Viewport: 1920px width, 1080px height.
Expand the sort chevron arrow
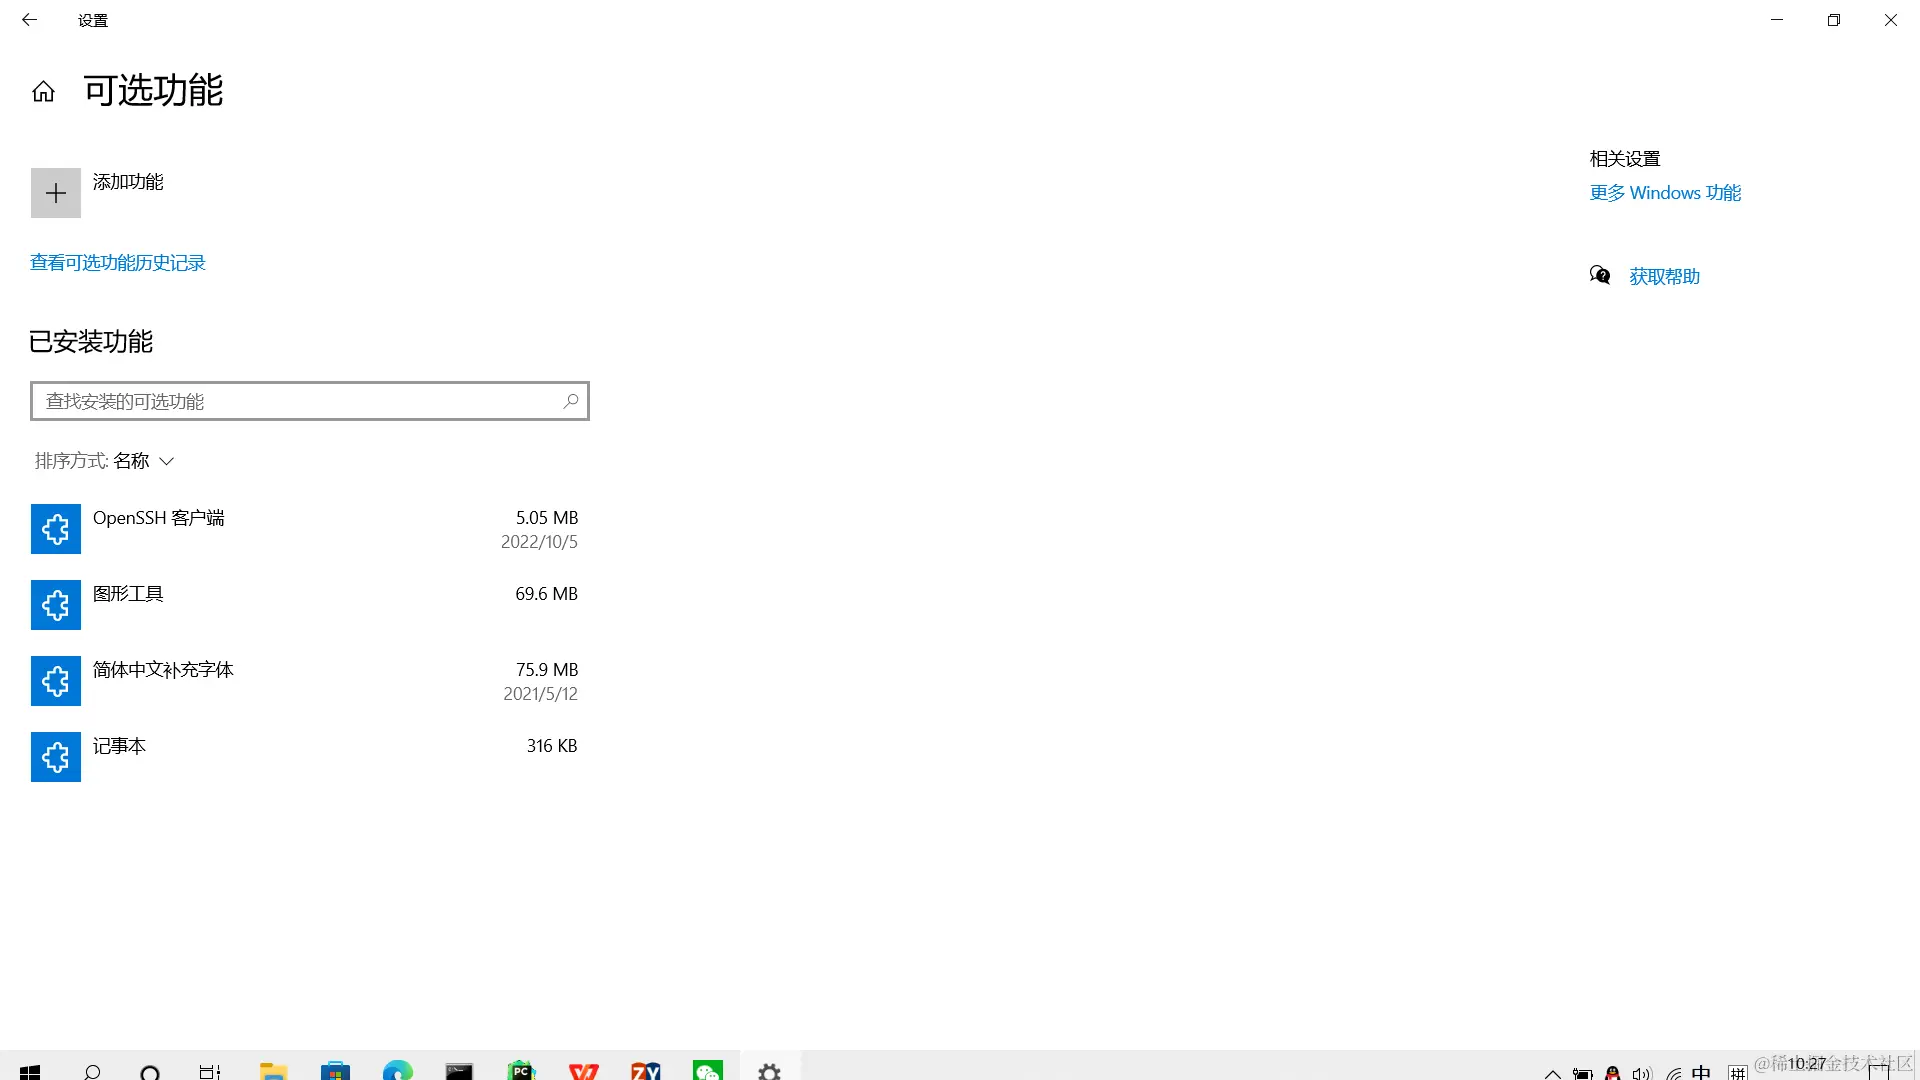coord(167,461)
